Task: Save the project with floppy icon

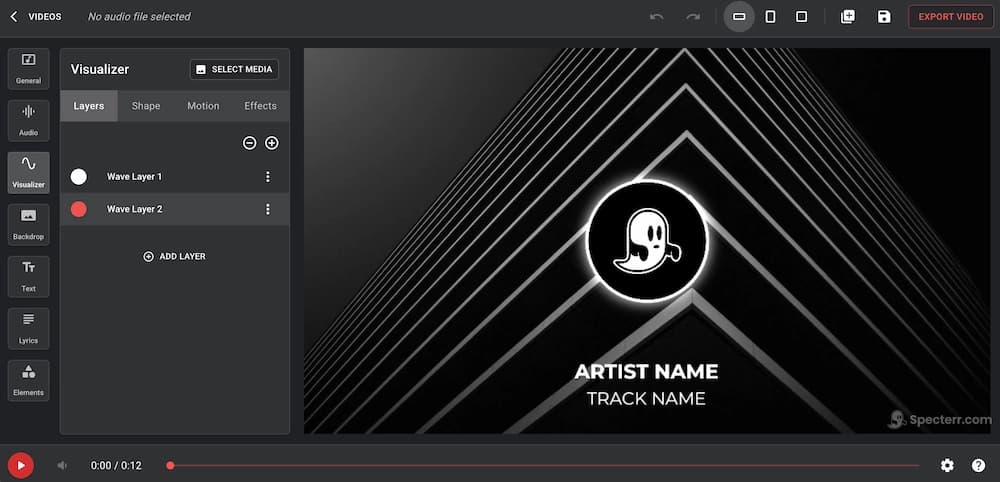Action: (x=884, y=17)
